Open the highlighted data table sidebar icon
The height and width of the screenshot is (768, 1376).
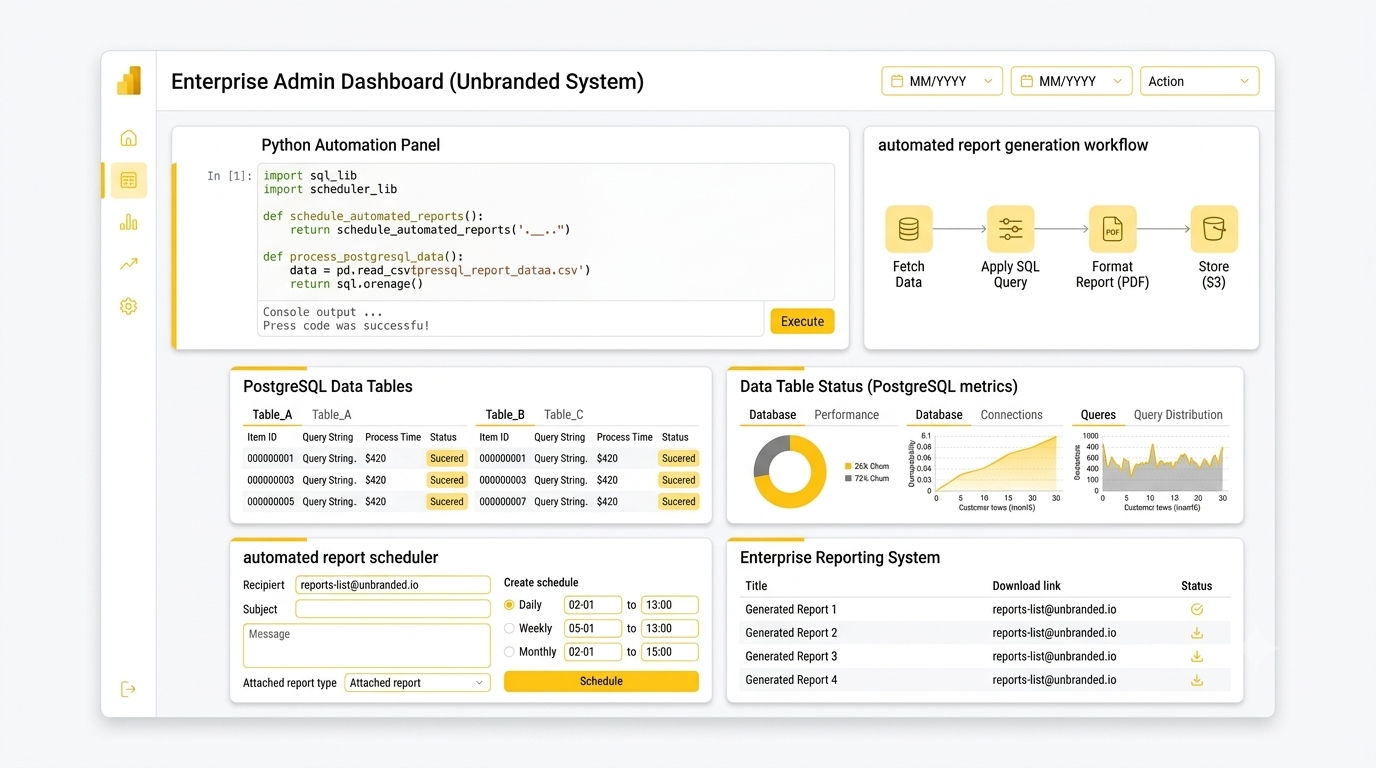pyautogui.click(x=128, y=180)
